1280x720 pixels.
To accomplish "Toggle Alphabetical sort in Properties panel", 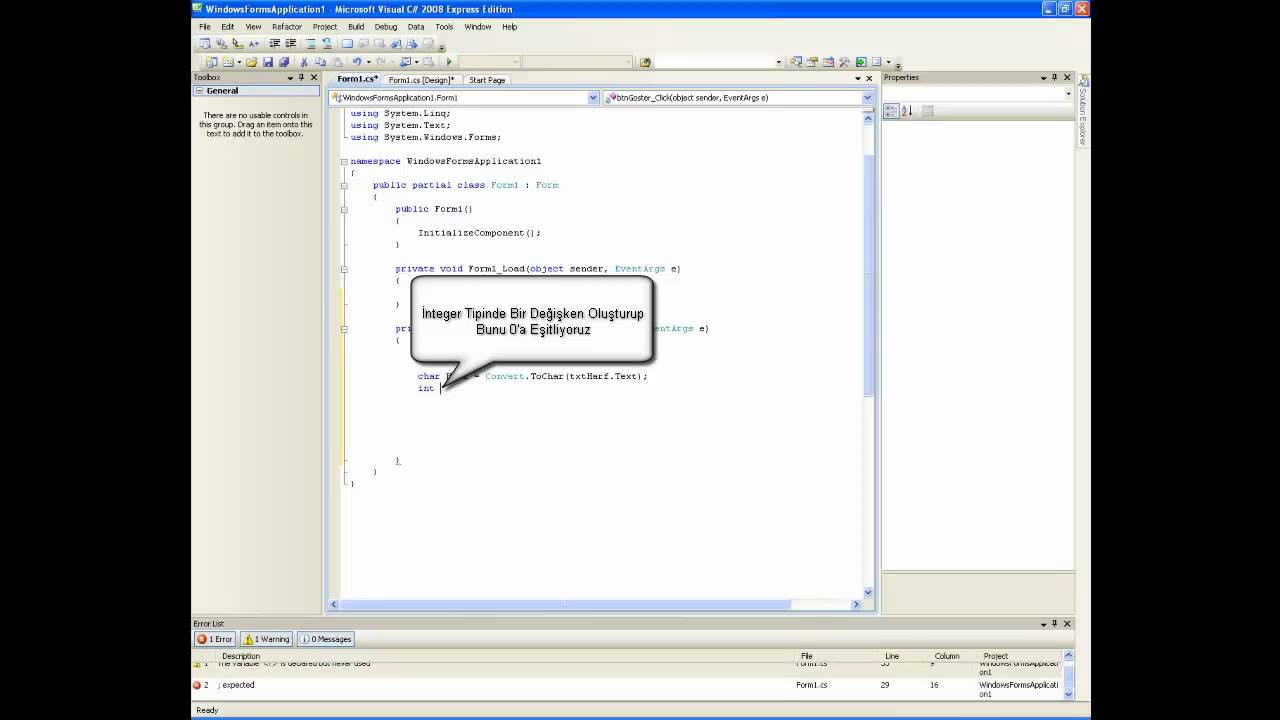I will pos(907,111).
